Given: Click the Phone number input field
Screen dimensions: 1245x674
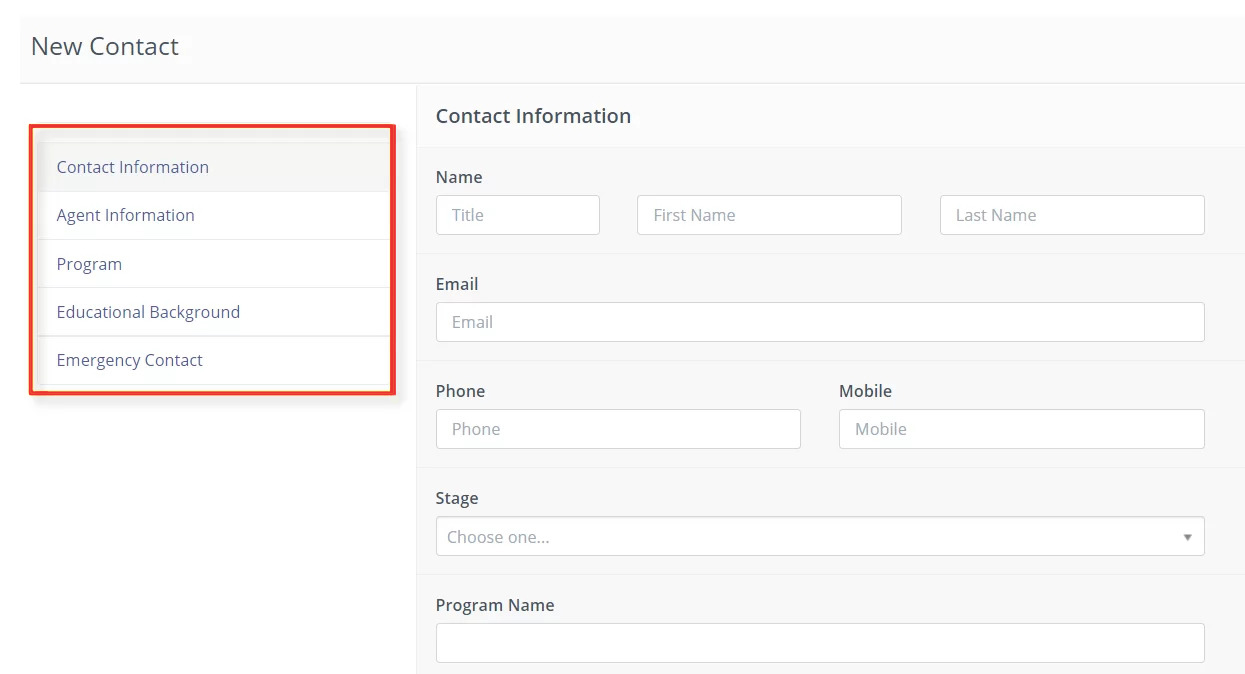Looking at the screenshot, I should pos(617,429).
